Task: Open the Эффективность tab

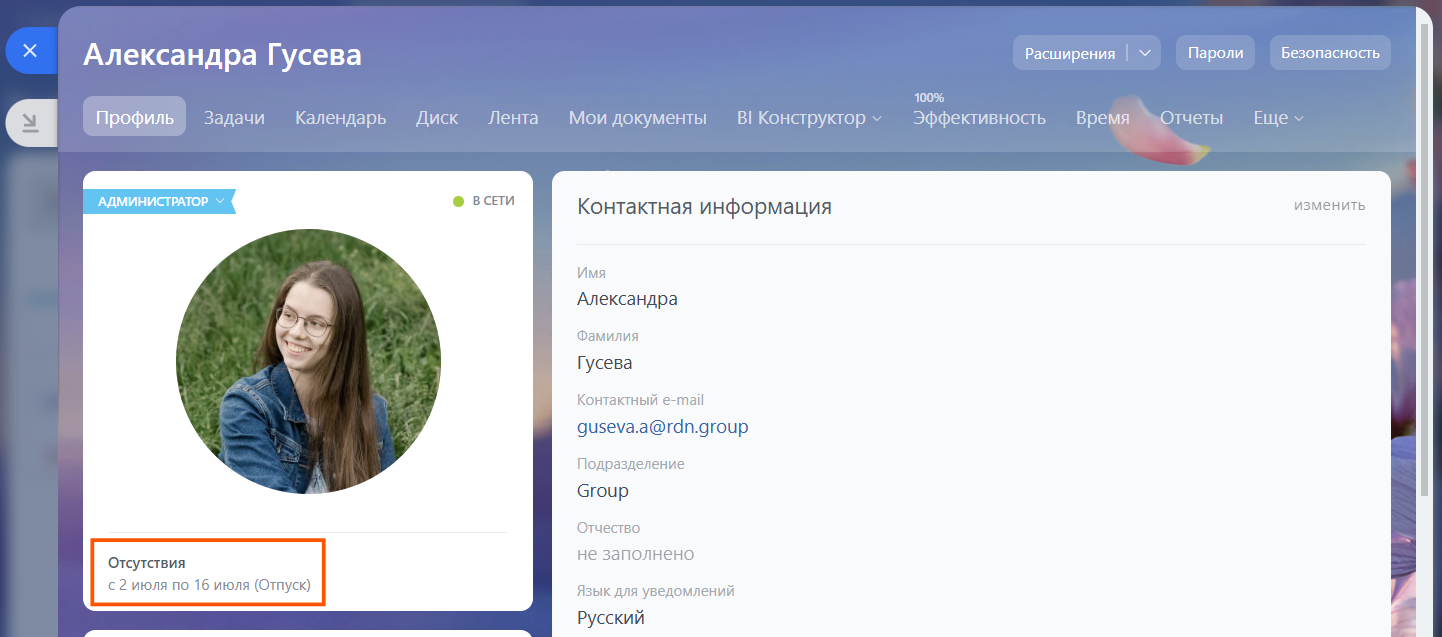Action: click(979, 117)
